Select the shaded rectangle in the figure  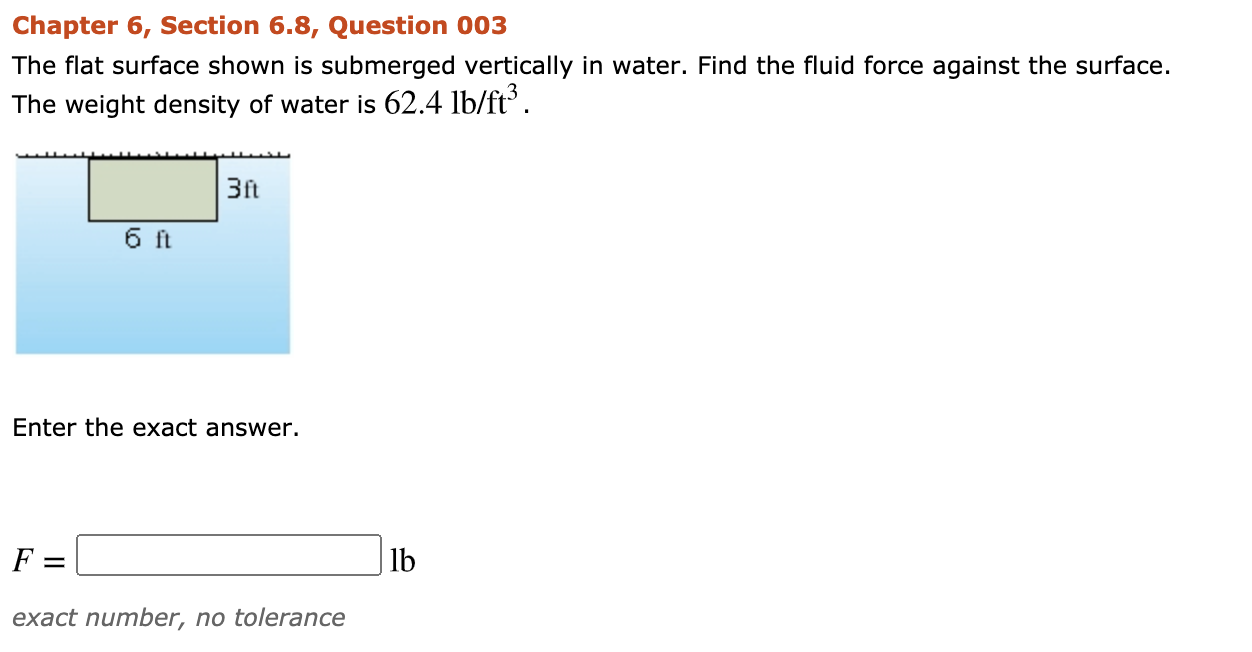click(x=152, y=190)
